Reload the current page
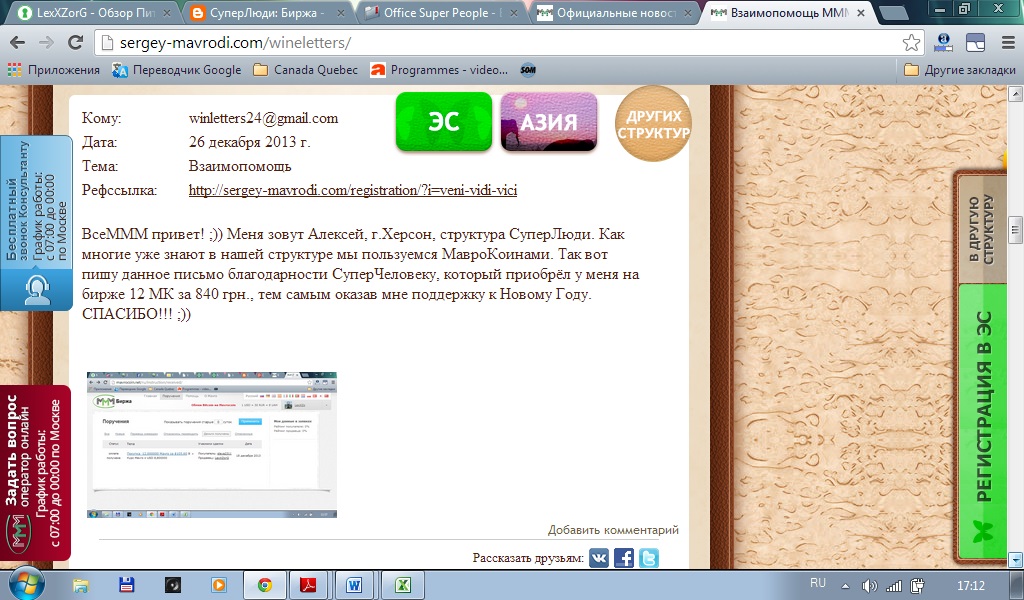 (75, 43)
